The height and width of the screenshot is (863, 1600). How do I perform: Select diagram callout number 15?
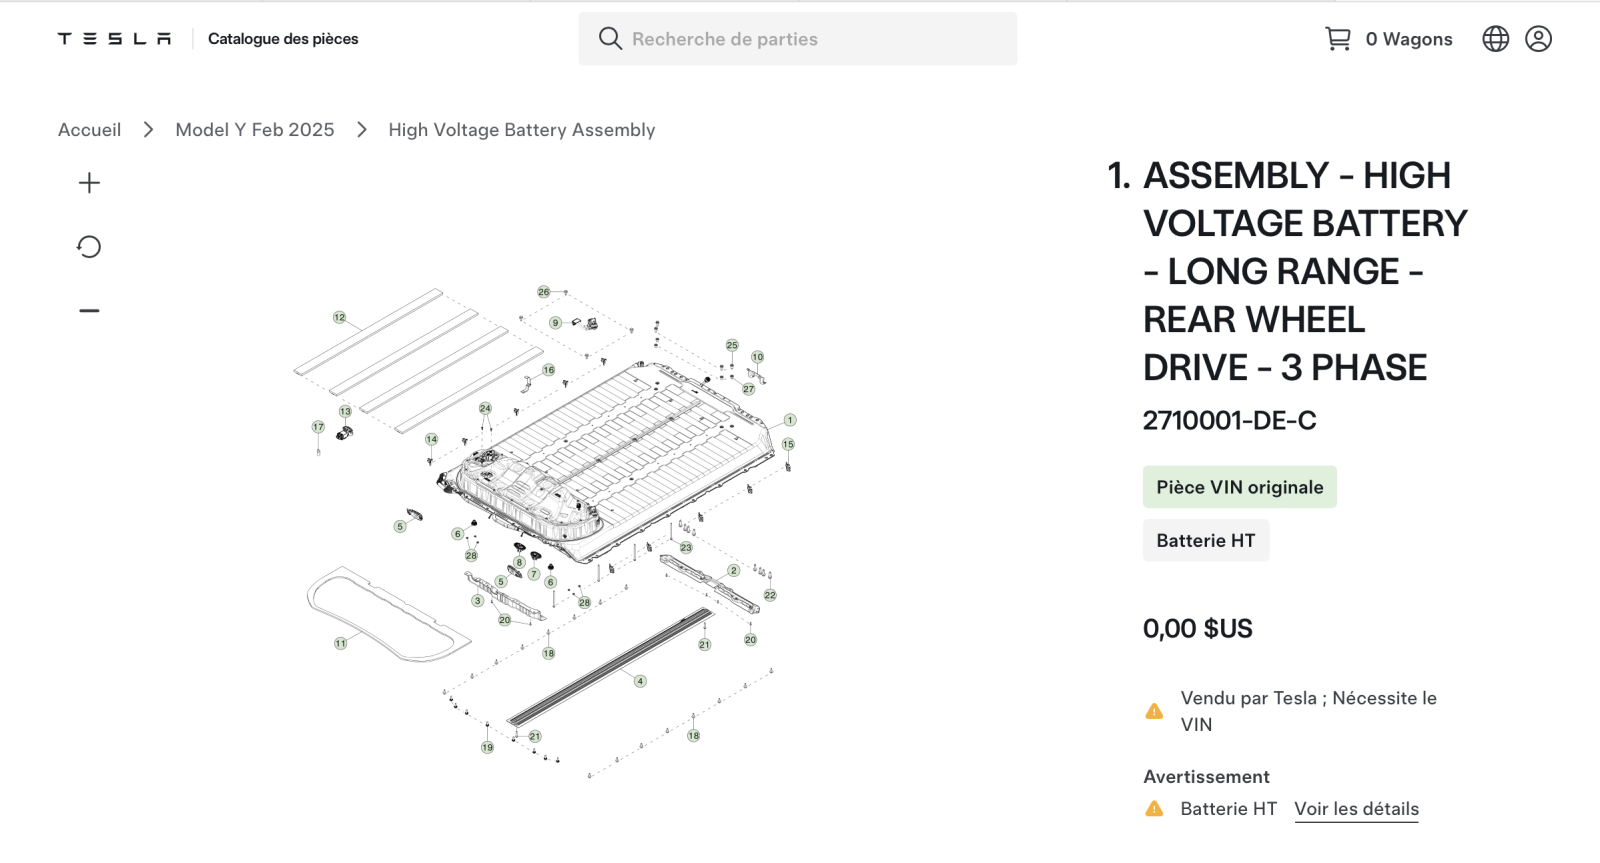click(788, 444)
